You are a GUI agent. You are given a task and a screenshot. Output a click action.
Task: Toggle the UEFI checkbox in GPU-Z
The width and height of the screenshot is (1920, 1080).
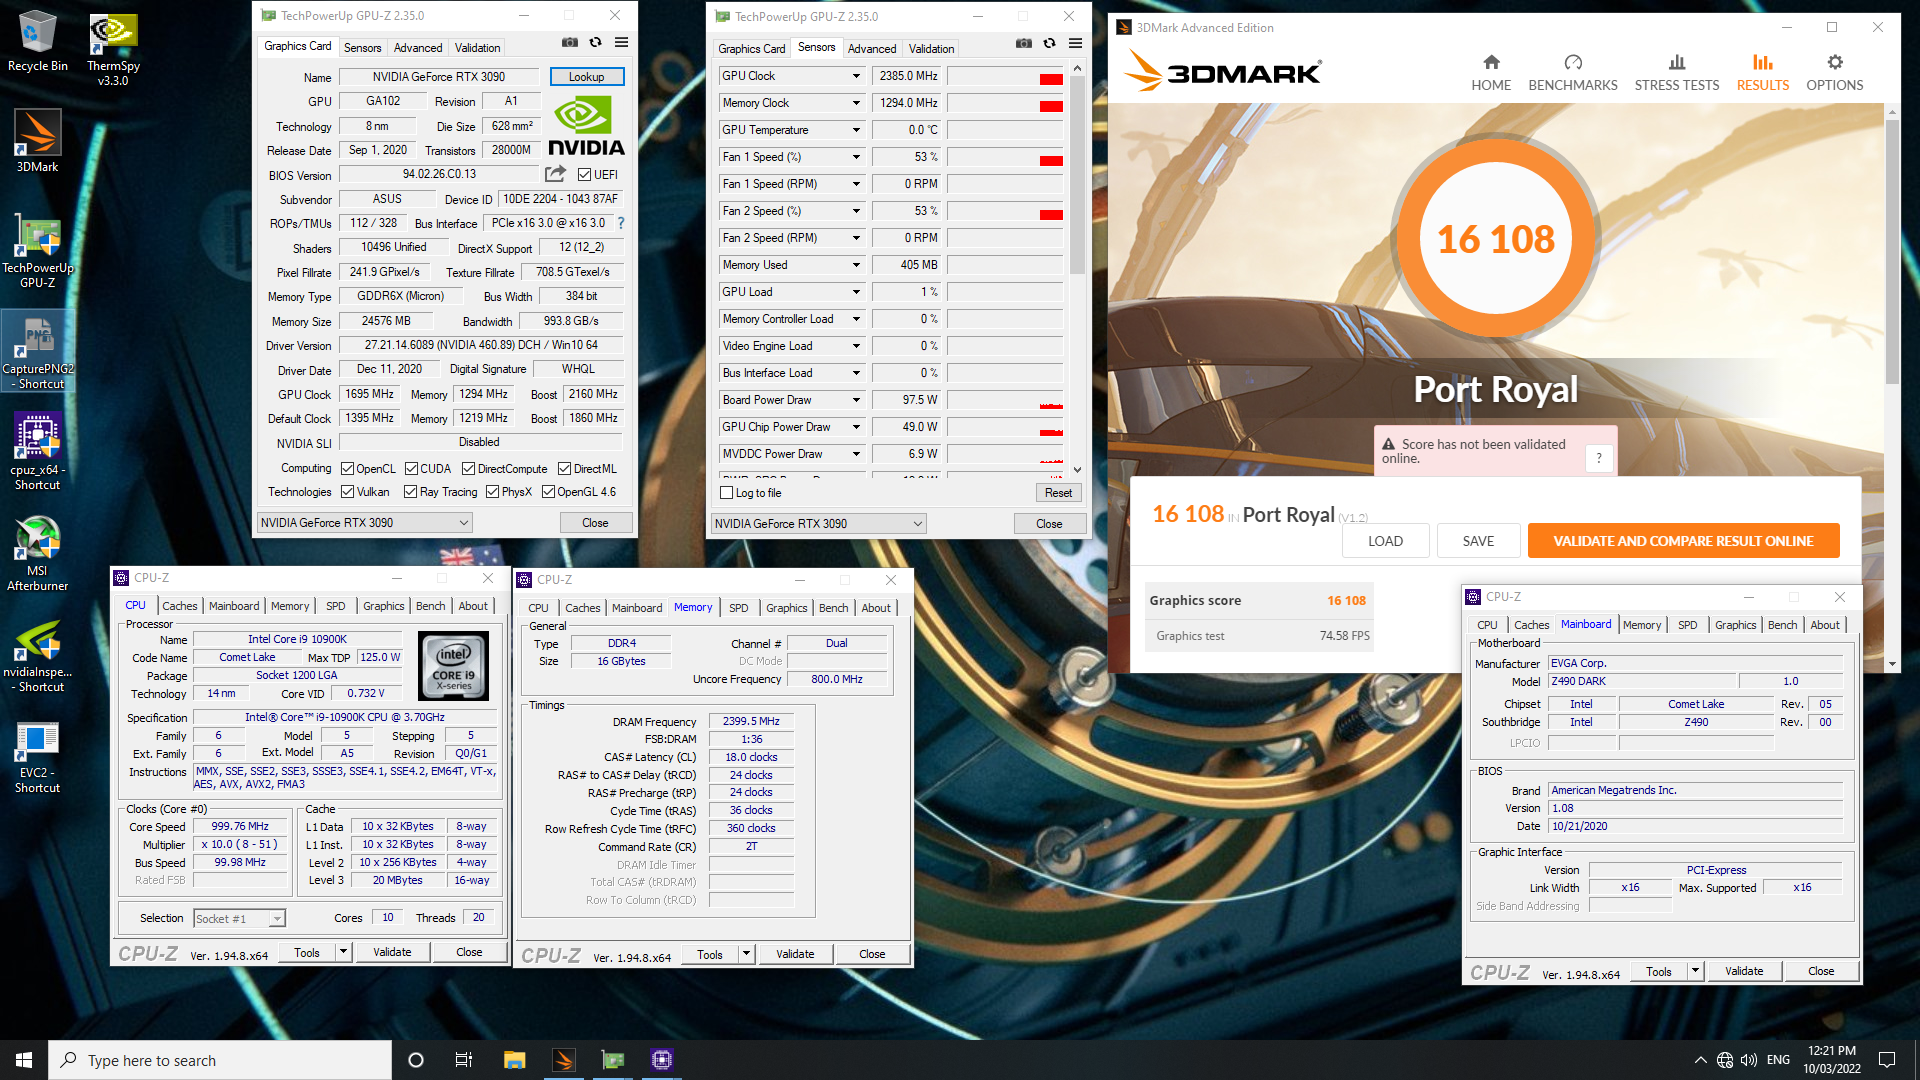585,175
